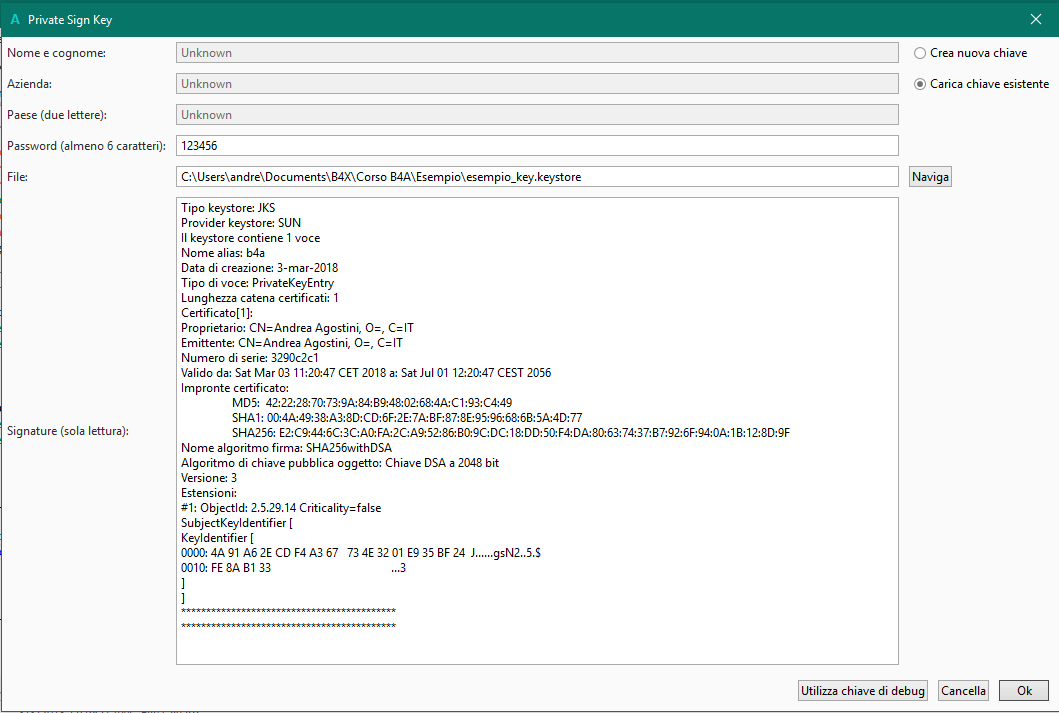The height and width of the screenshot is (713, 1059).
Task: Click the B4A app icon in title bar
Action: (15, 20)
